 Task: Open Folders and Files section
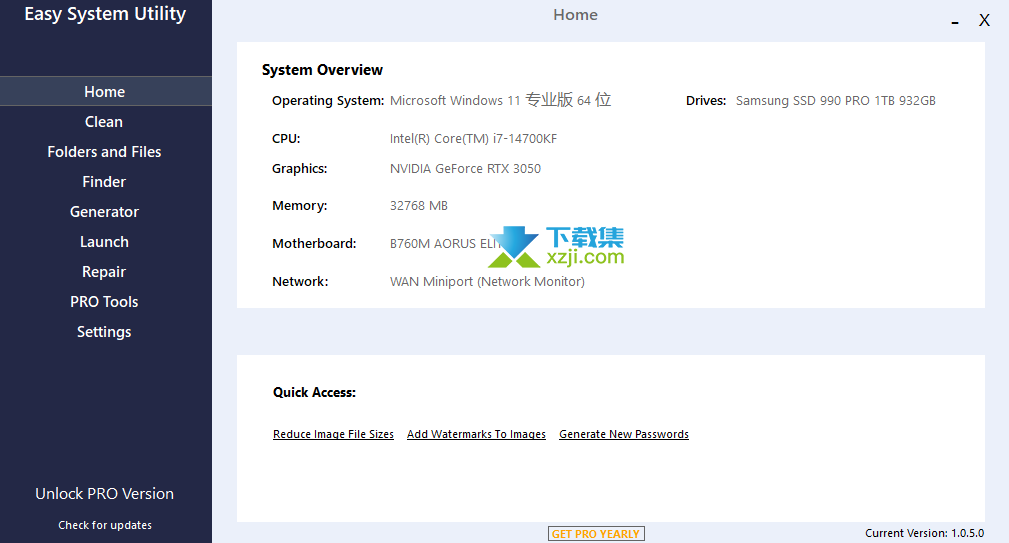pyautogui.click(x=104, y=152)
